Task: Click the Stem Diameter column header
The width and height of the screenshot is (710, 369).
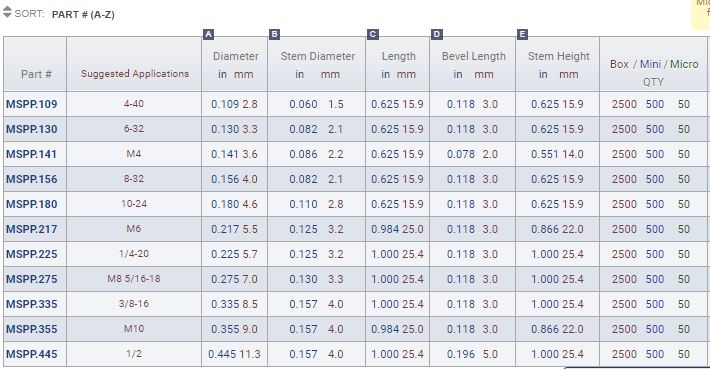Action: 318,56
